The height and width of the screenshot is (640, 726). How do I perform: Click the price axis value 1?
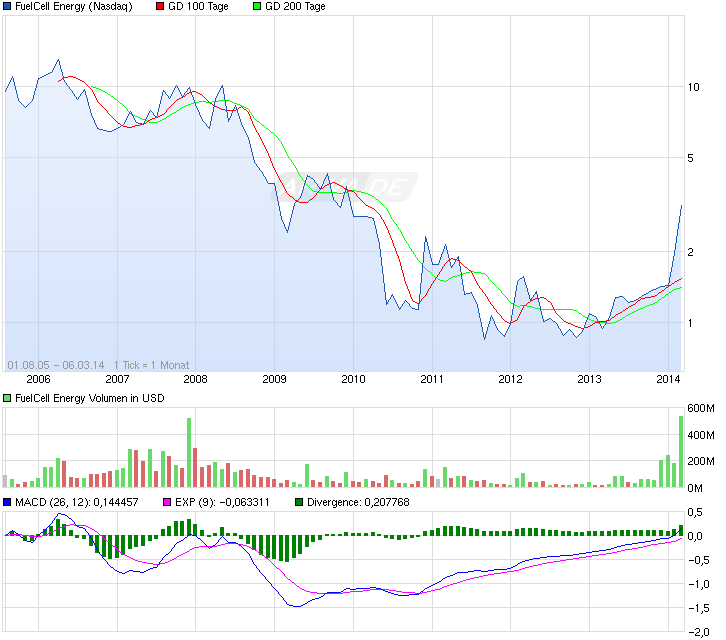click(690, 323)
